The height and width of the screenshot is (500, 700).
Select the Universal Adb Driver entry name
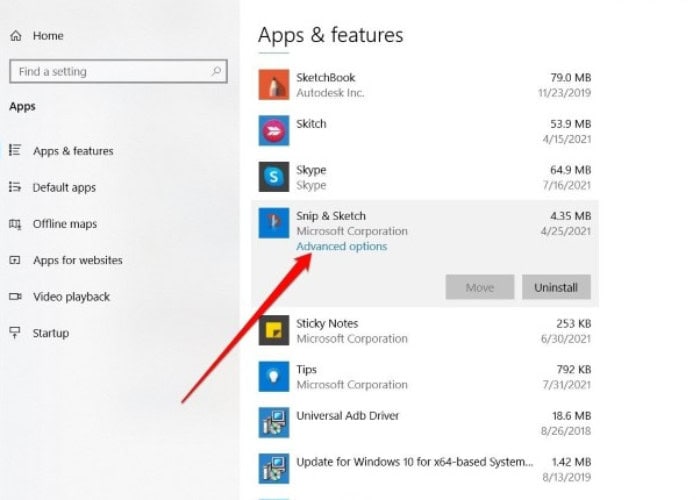(x=348, y=416)
